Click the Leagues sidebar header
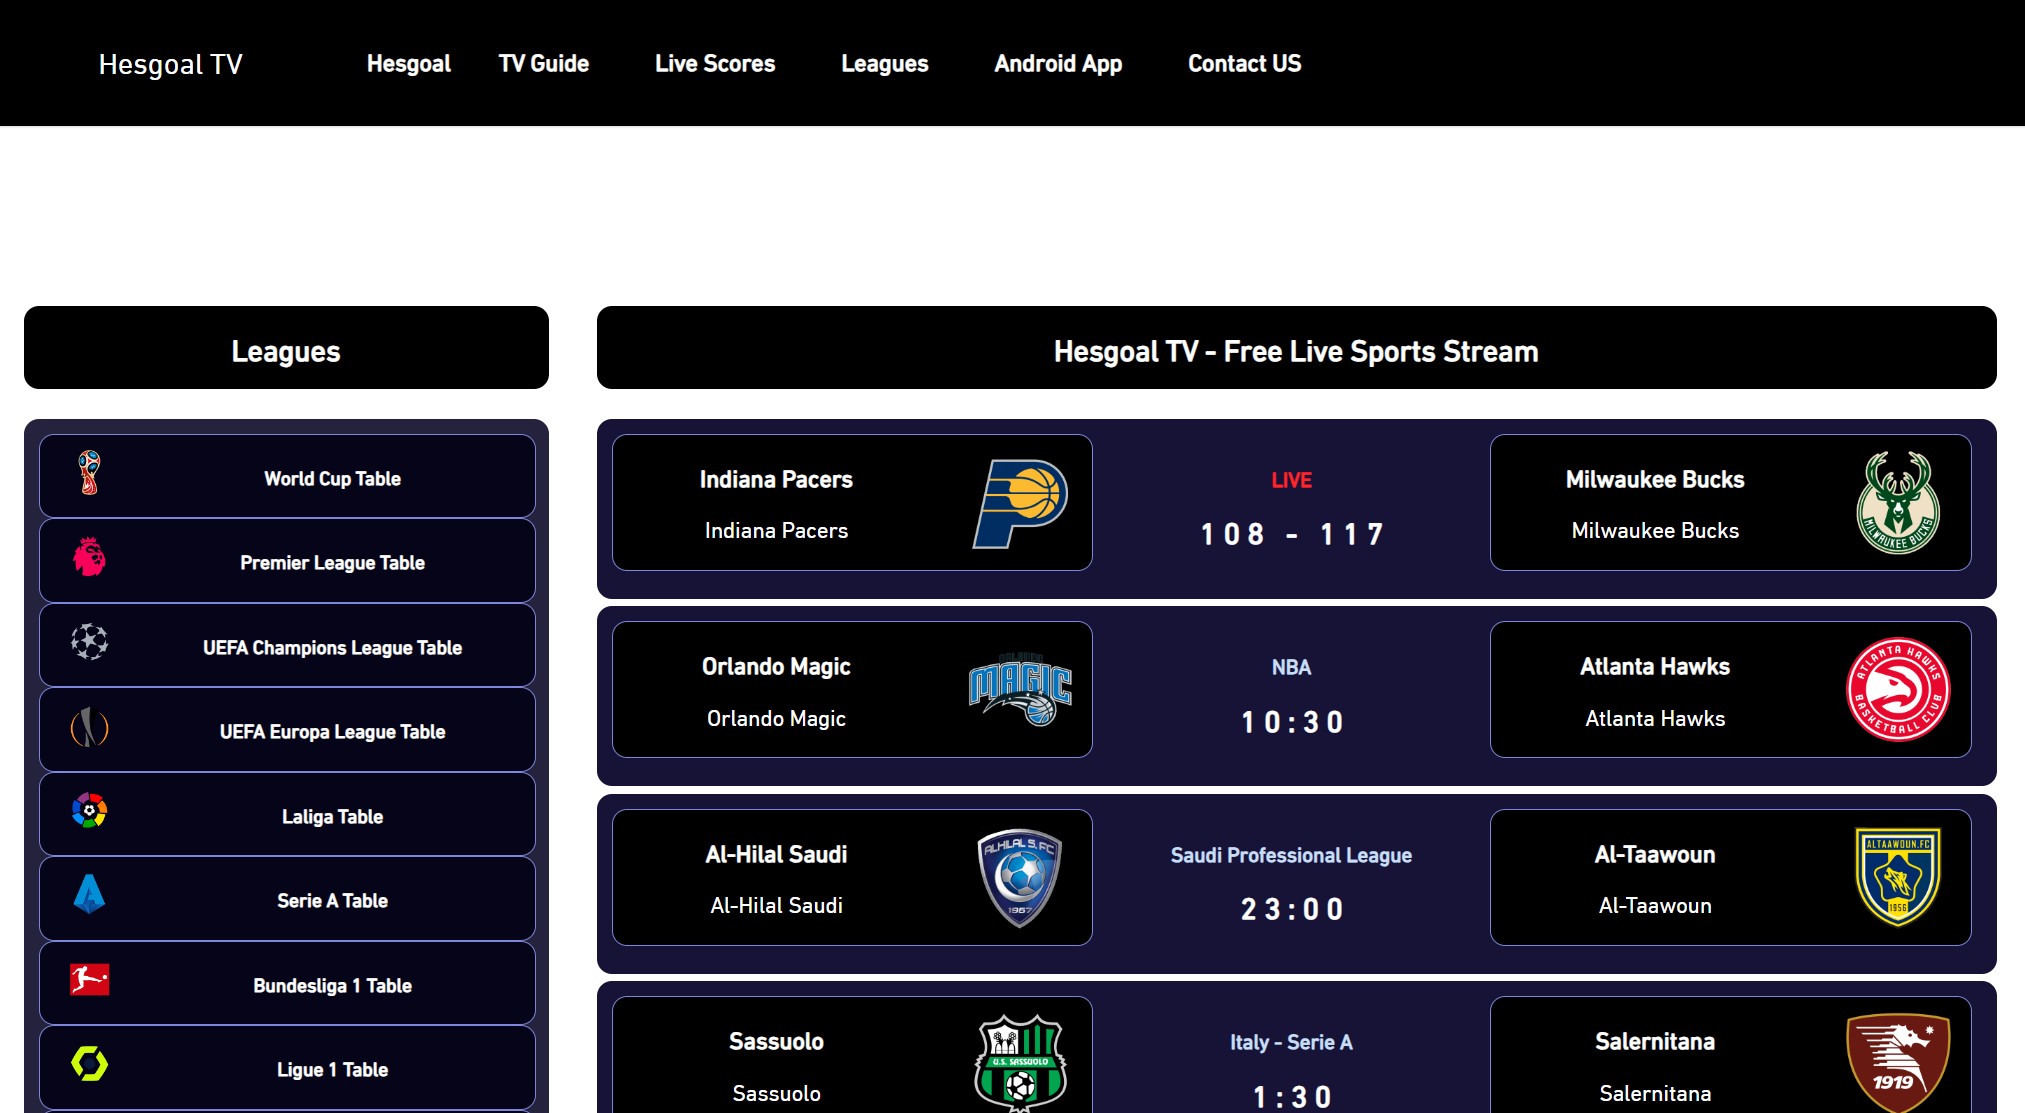2025x1113 pixels. (x=286, y=348)
